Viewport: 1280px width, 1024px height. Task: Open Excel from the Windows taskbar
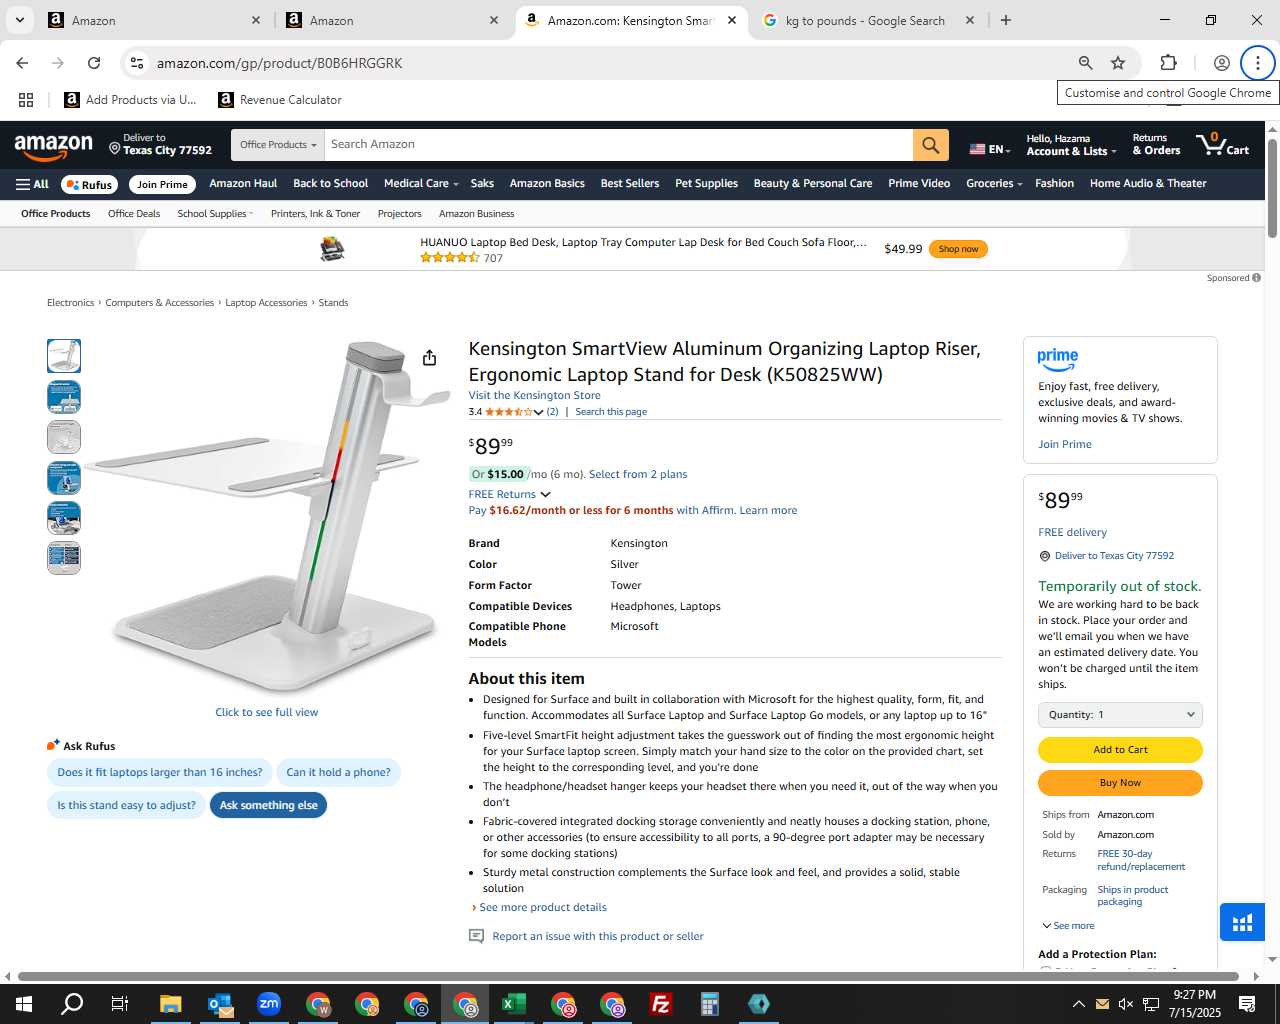click(514, 1004)
